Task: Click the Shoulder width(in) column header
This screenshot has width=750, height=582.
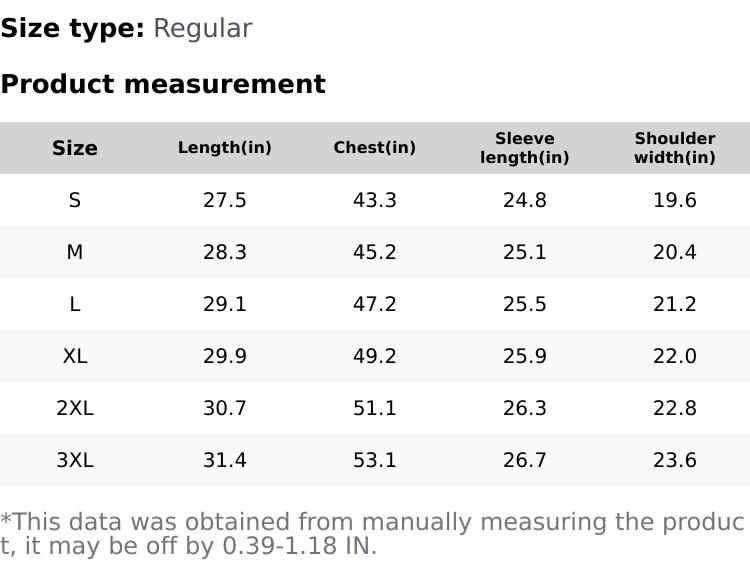Action: point(675,148)
